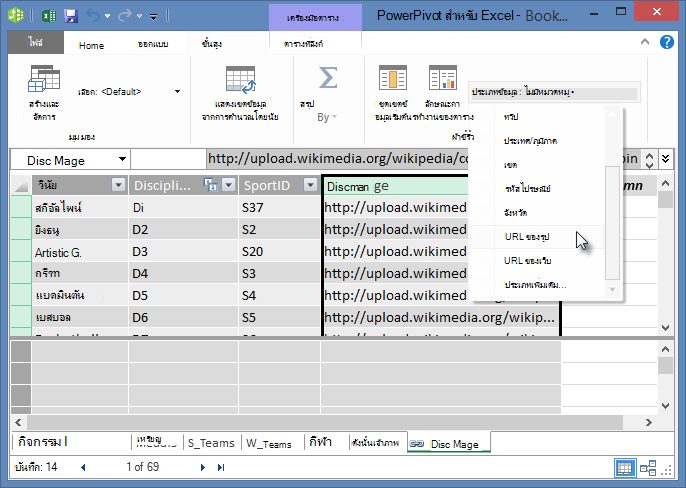The height and width of the screenshot is (488, 686).
Task: Open the Data Category dropdown in ribbon
Action: pyautogui.click(x=554, y=92)
